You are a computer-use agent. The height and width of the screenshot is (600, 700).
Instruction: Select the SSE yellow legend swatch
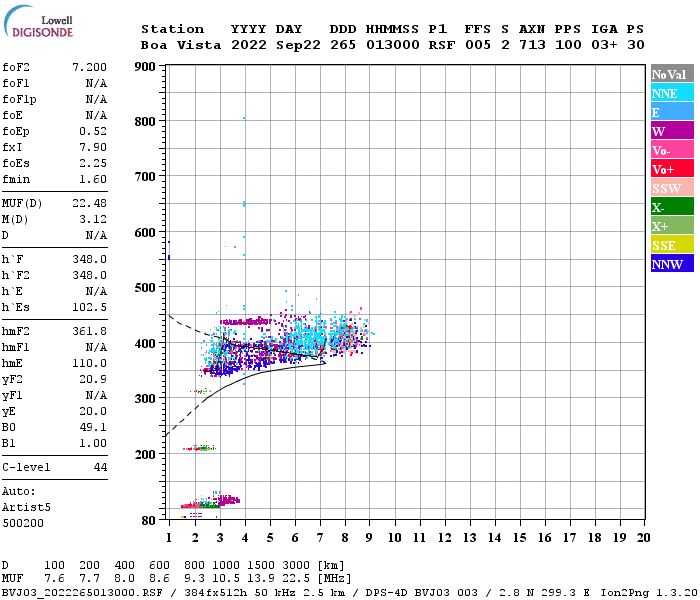[x=672, y=245]
